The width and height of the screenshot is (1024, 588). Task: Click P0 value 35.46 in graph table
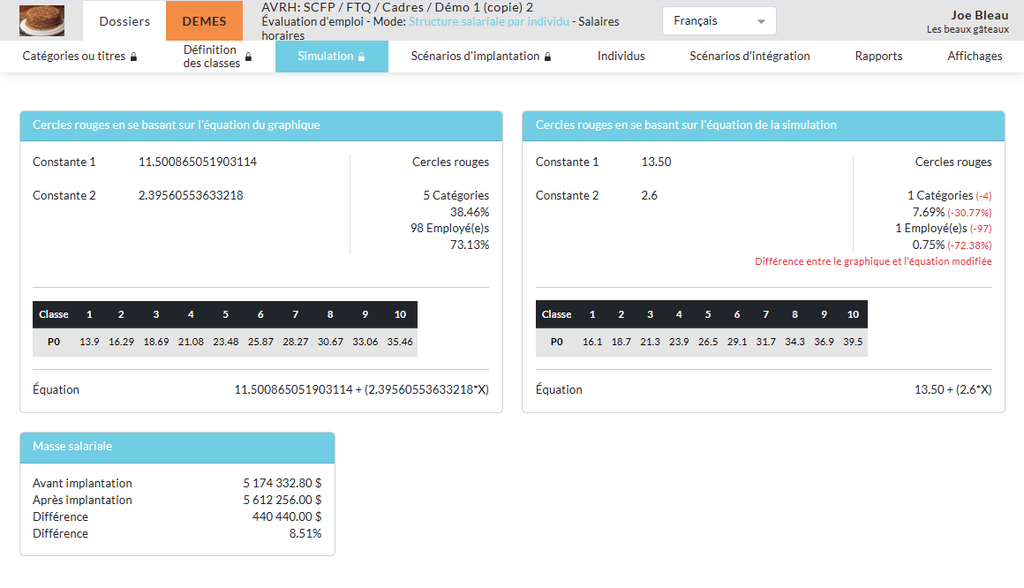pos(400,342)
